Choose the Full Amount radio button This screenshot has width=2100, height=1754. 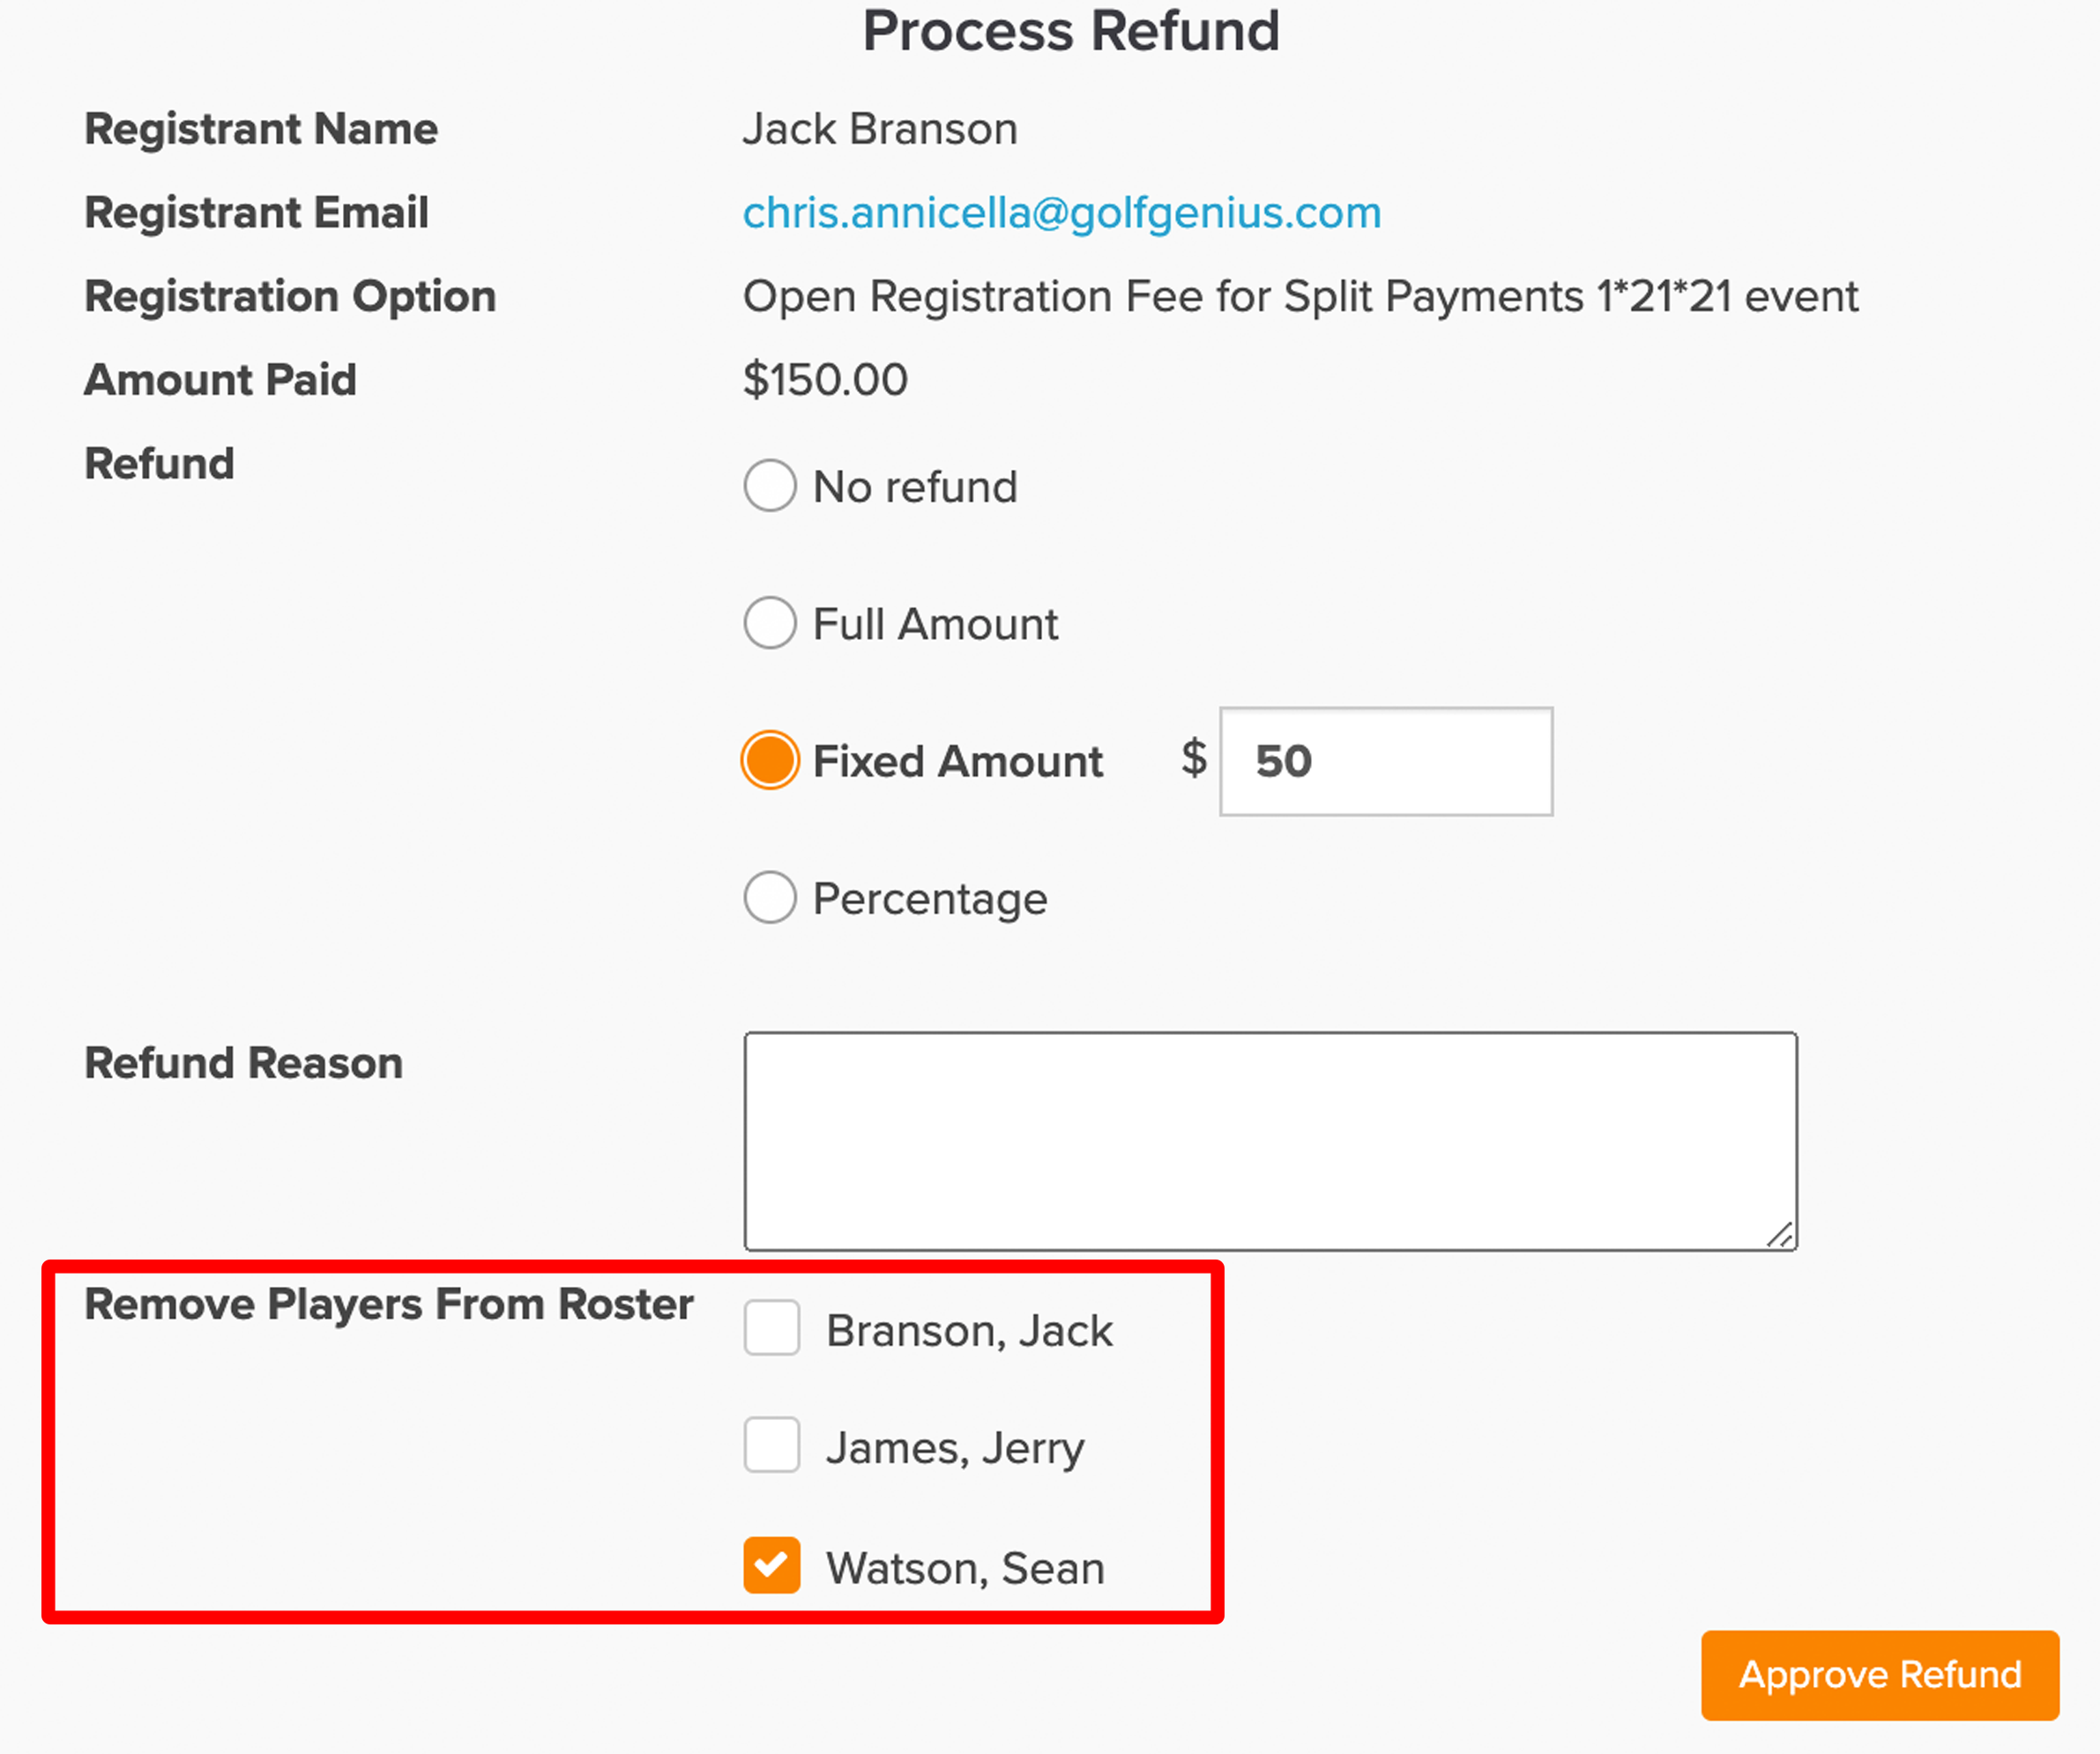tap(770, 623)
